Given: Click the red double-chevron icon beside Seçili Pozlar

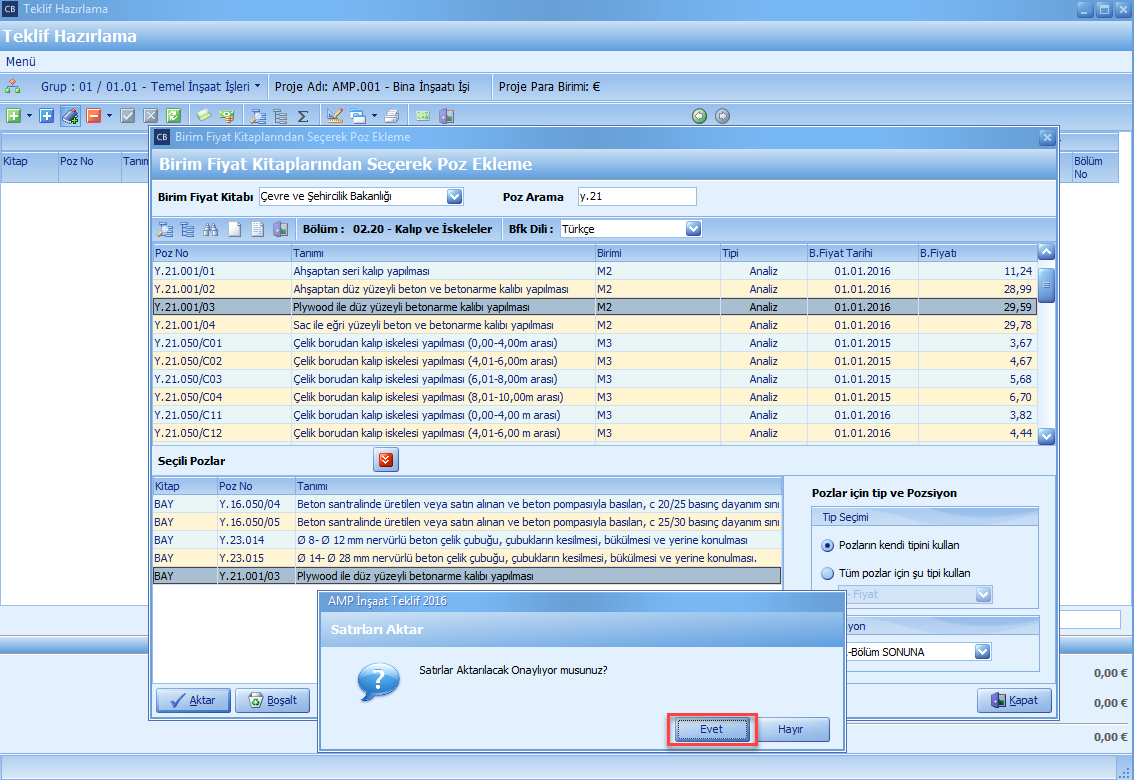Looking at the screenshot, I should (386, 460).
